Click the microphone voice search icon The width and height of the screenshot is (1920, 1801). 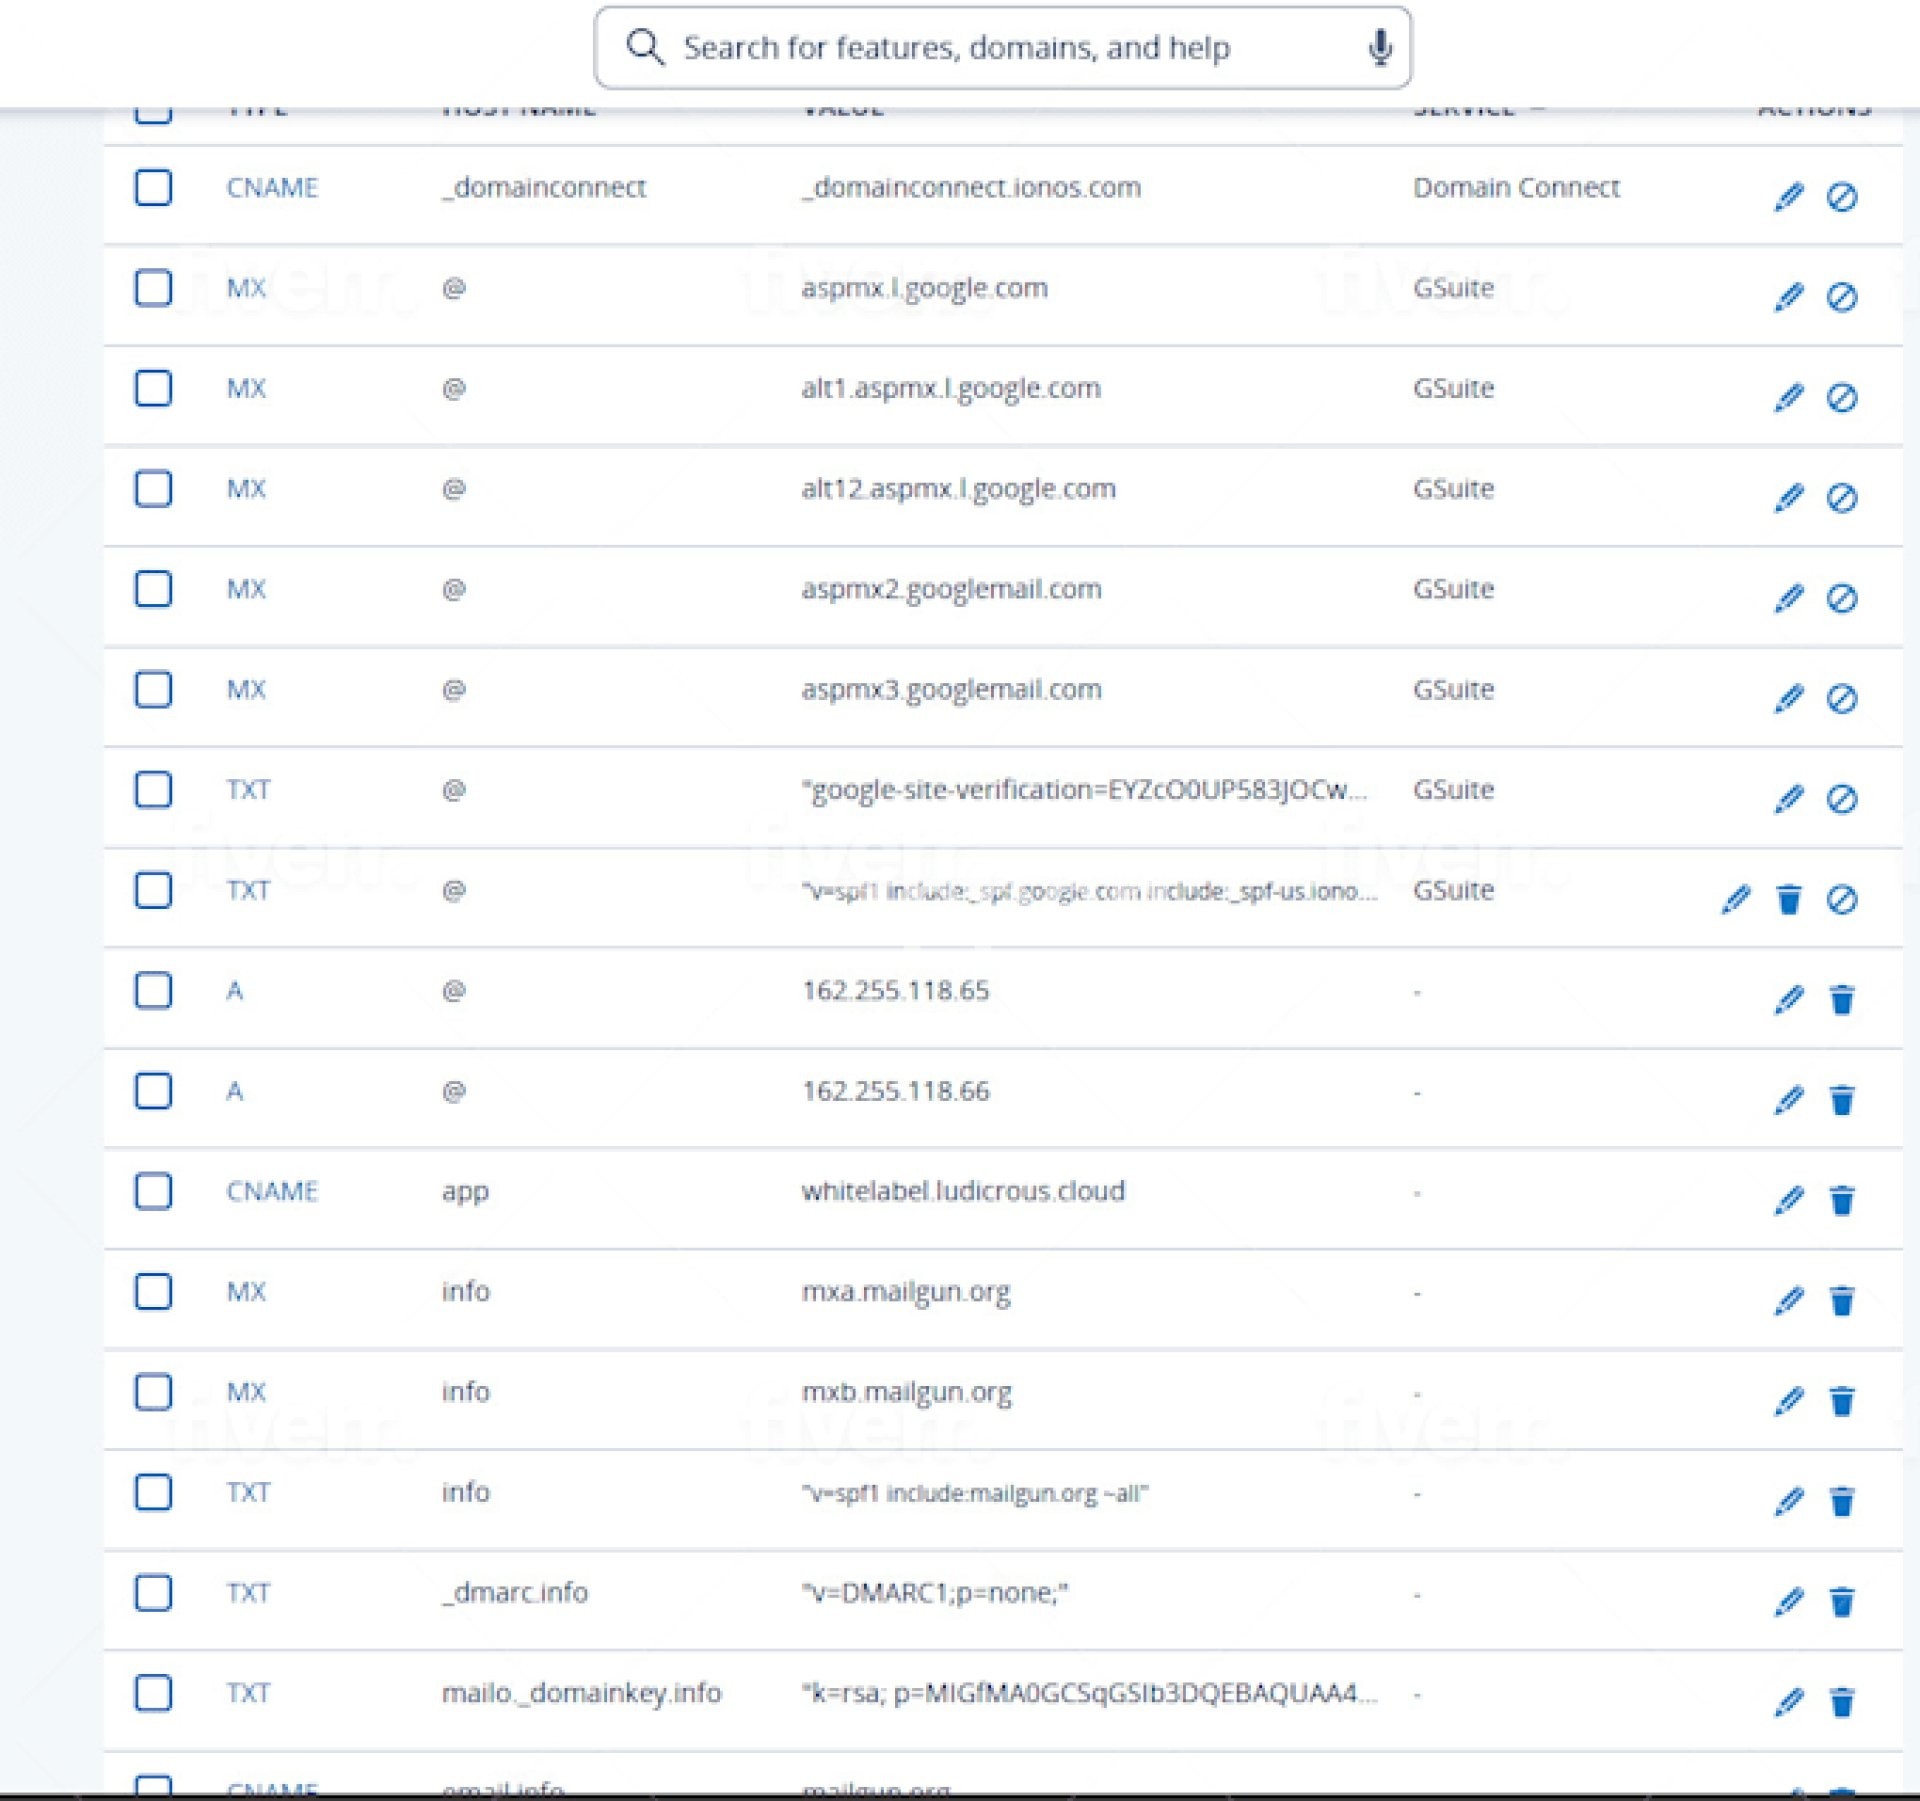[x=1380, y=47]
